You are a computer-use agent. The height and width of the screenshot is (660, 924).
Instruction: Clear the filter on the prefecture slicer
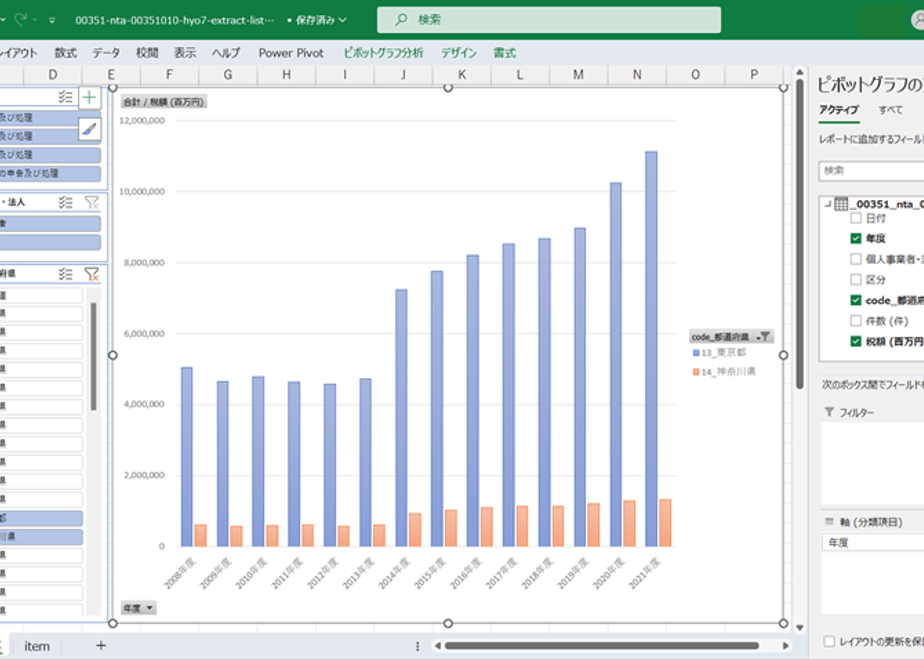(91, 274)
